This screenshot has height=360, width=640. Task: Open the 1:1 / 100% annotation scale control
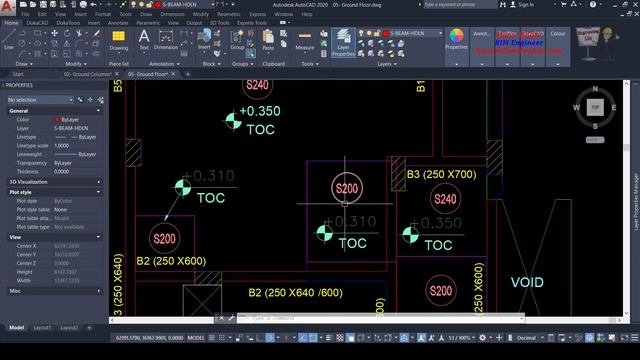point(461,338)
